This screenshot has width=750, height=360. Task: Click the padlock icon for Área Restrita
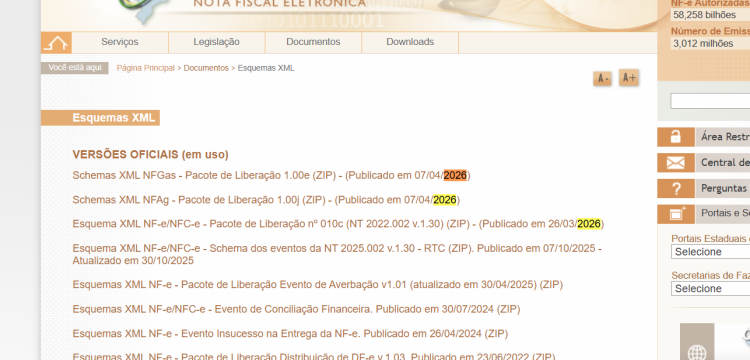(676, 137)
